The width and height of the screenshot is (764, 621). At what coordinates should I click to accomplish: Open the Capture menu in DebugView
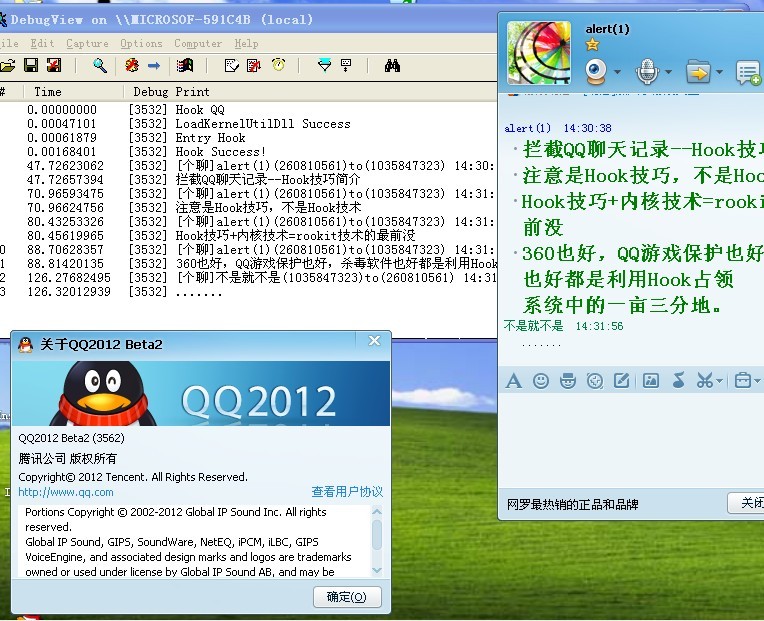point(88,43)
